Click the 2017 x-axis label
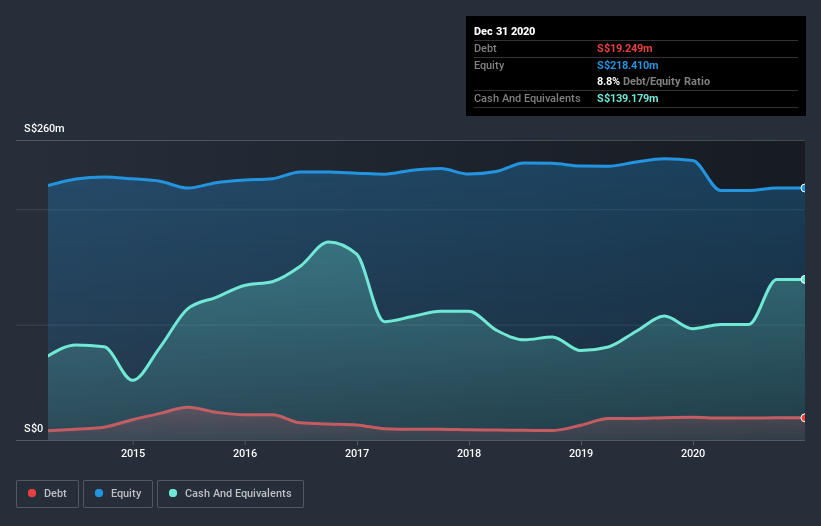This screenshot has width=821, height=526. 357,453
